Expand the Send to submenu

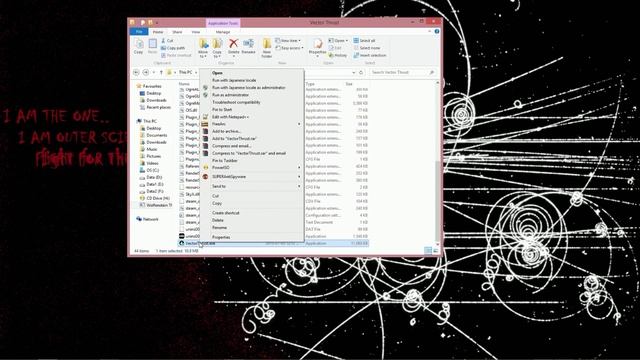point(252,186)
